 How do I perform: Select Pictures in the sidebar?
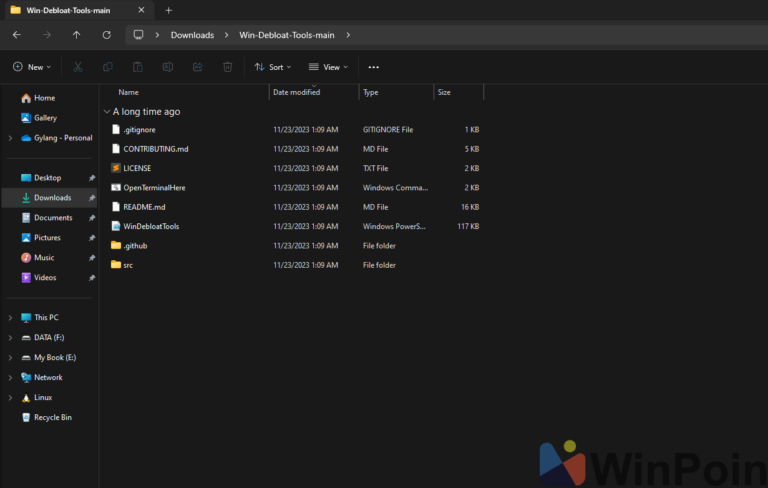(x=47, y=238)
